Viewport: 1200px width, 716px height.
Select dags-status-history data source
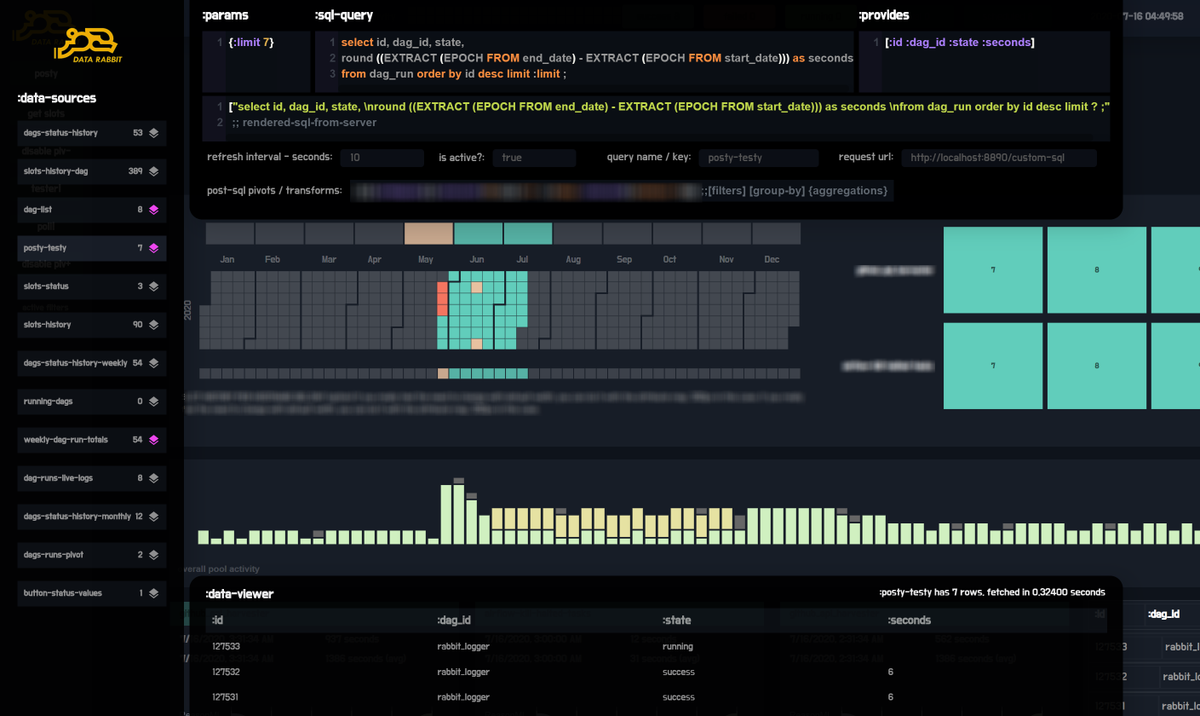(x=91, y=132)
